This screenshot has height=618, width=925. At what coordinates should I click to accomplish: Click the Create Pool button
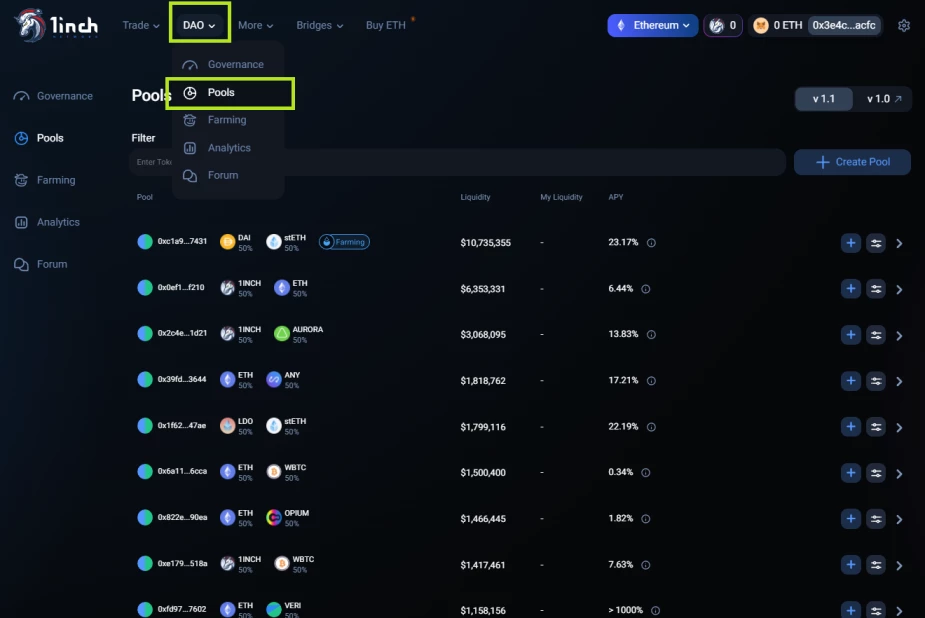[852, 162]
